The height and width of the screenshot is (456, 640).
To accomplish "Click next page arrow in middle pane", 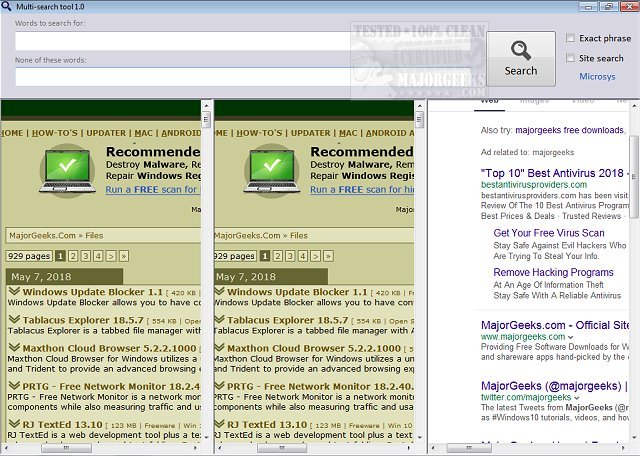I will pos(316,256).
